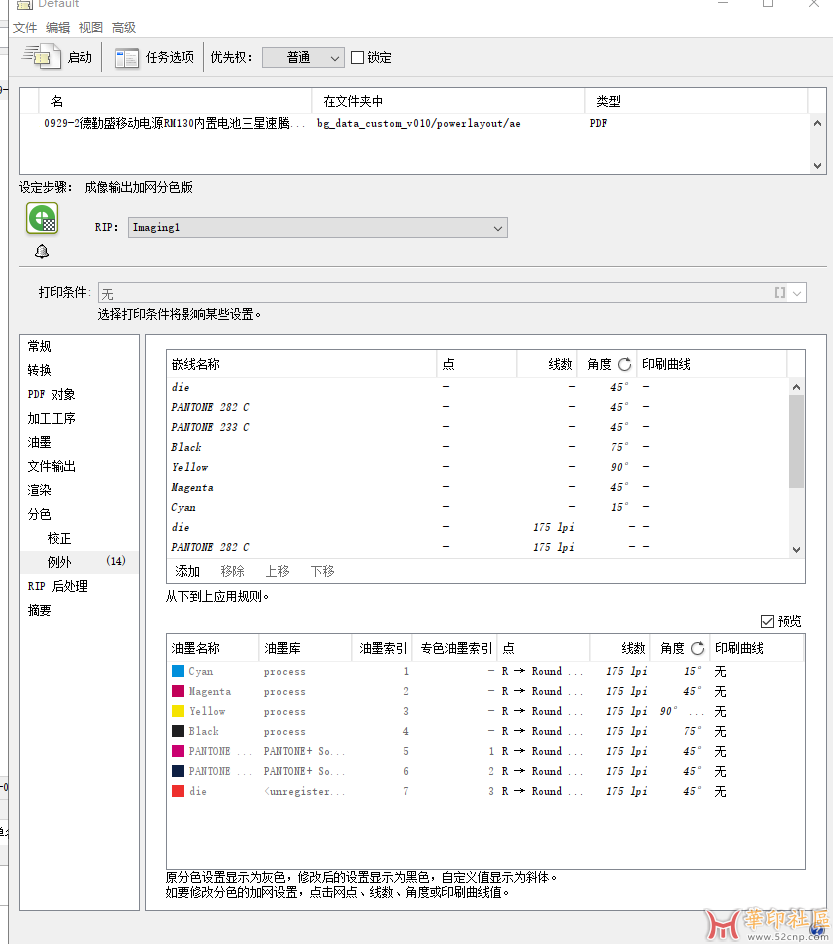Image resolution: width=833 pixels, height=944 pixels.
Task: Expand the 打印条件 dropdown arrow
Action: point(797,293)
